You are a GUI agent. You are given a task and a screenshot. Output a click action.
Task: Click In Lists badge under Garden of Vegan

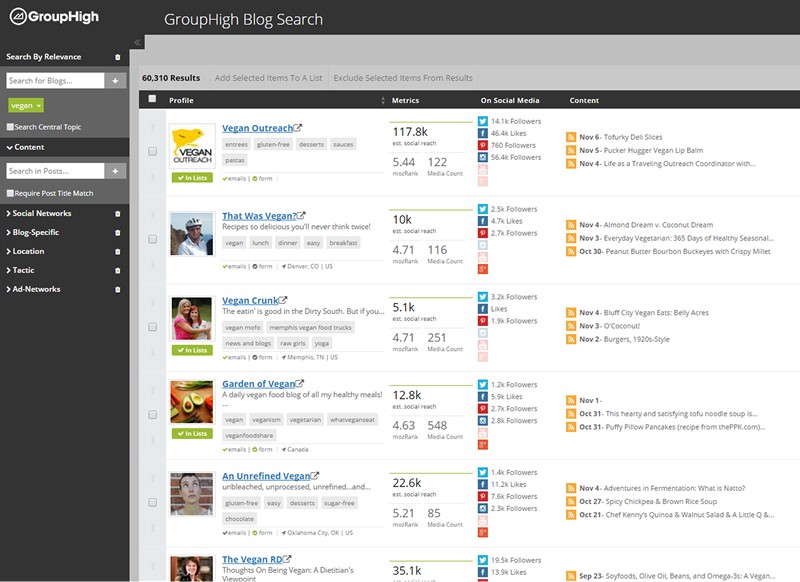(192, 434)
